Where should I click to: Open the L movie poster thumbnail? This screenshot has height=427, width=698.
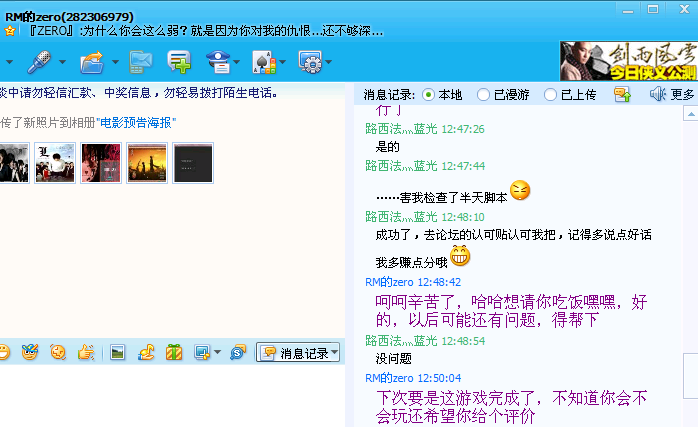(x=55, y=163)
